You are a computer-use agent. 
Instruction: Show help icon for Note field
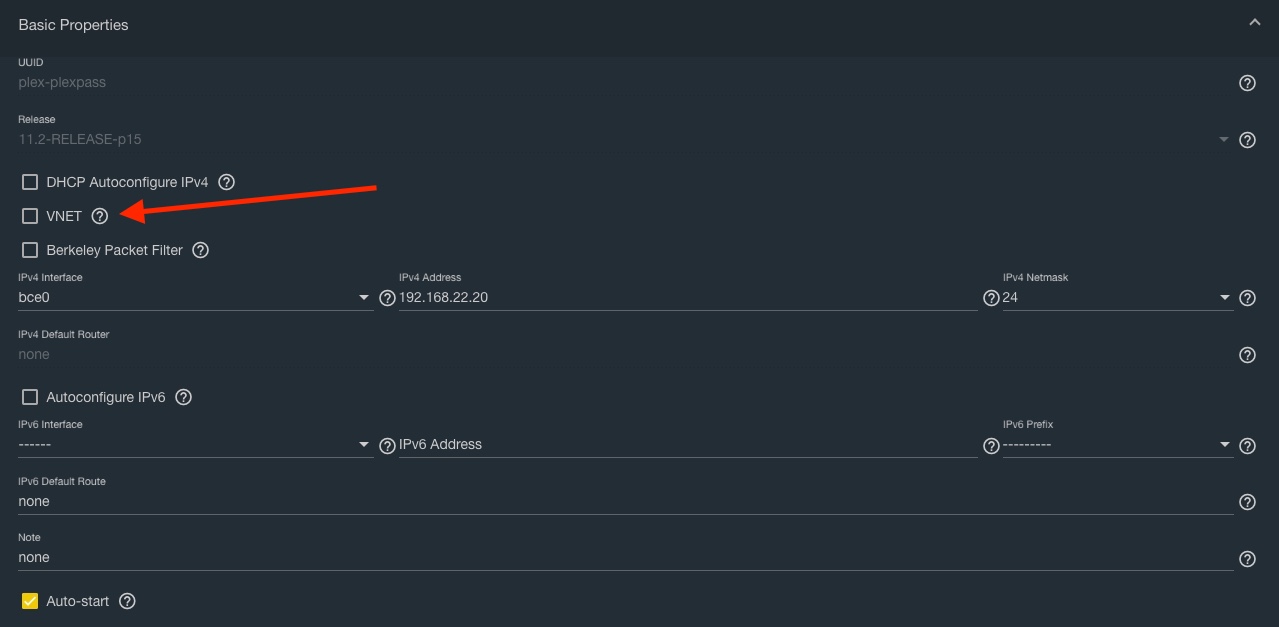coord(1247,559)
